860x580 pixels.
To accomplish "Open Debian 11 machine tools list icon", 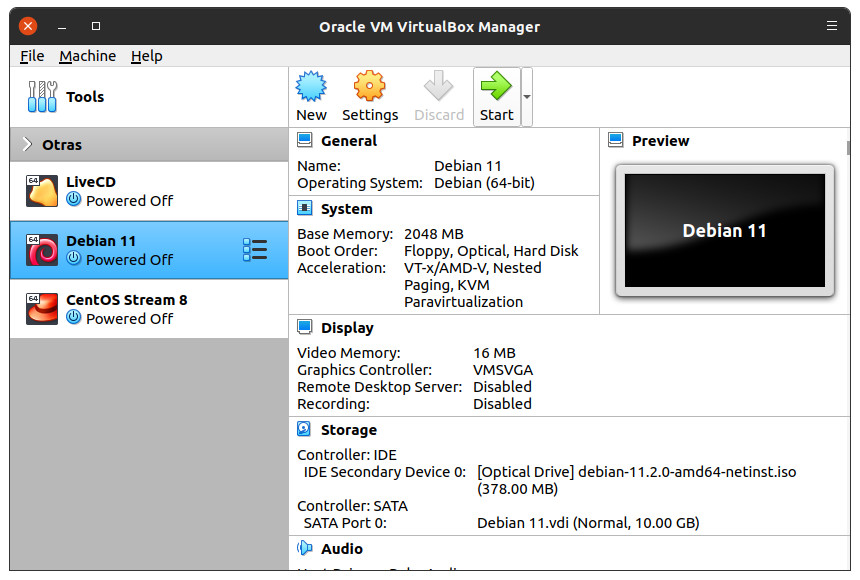I will [255, 250].
